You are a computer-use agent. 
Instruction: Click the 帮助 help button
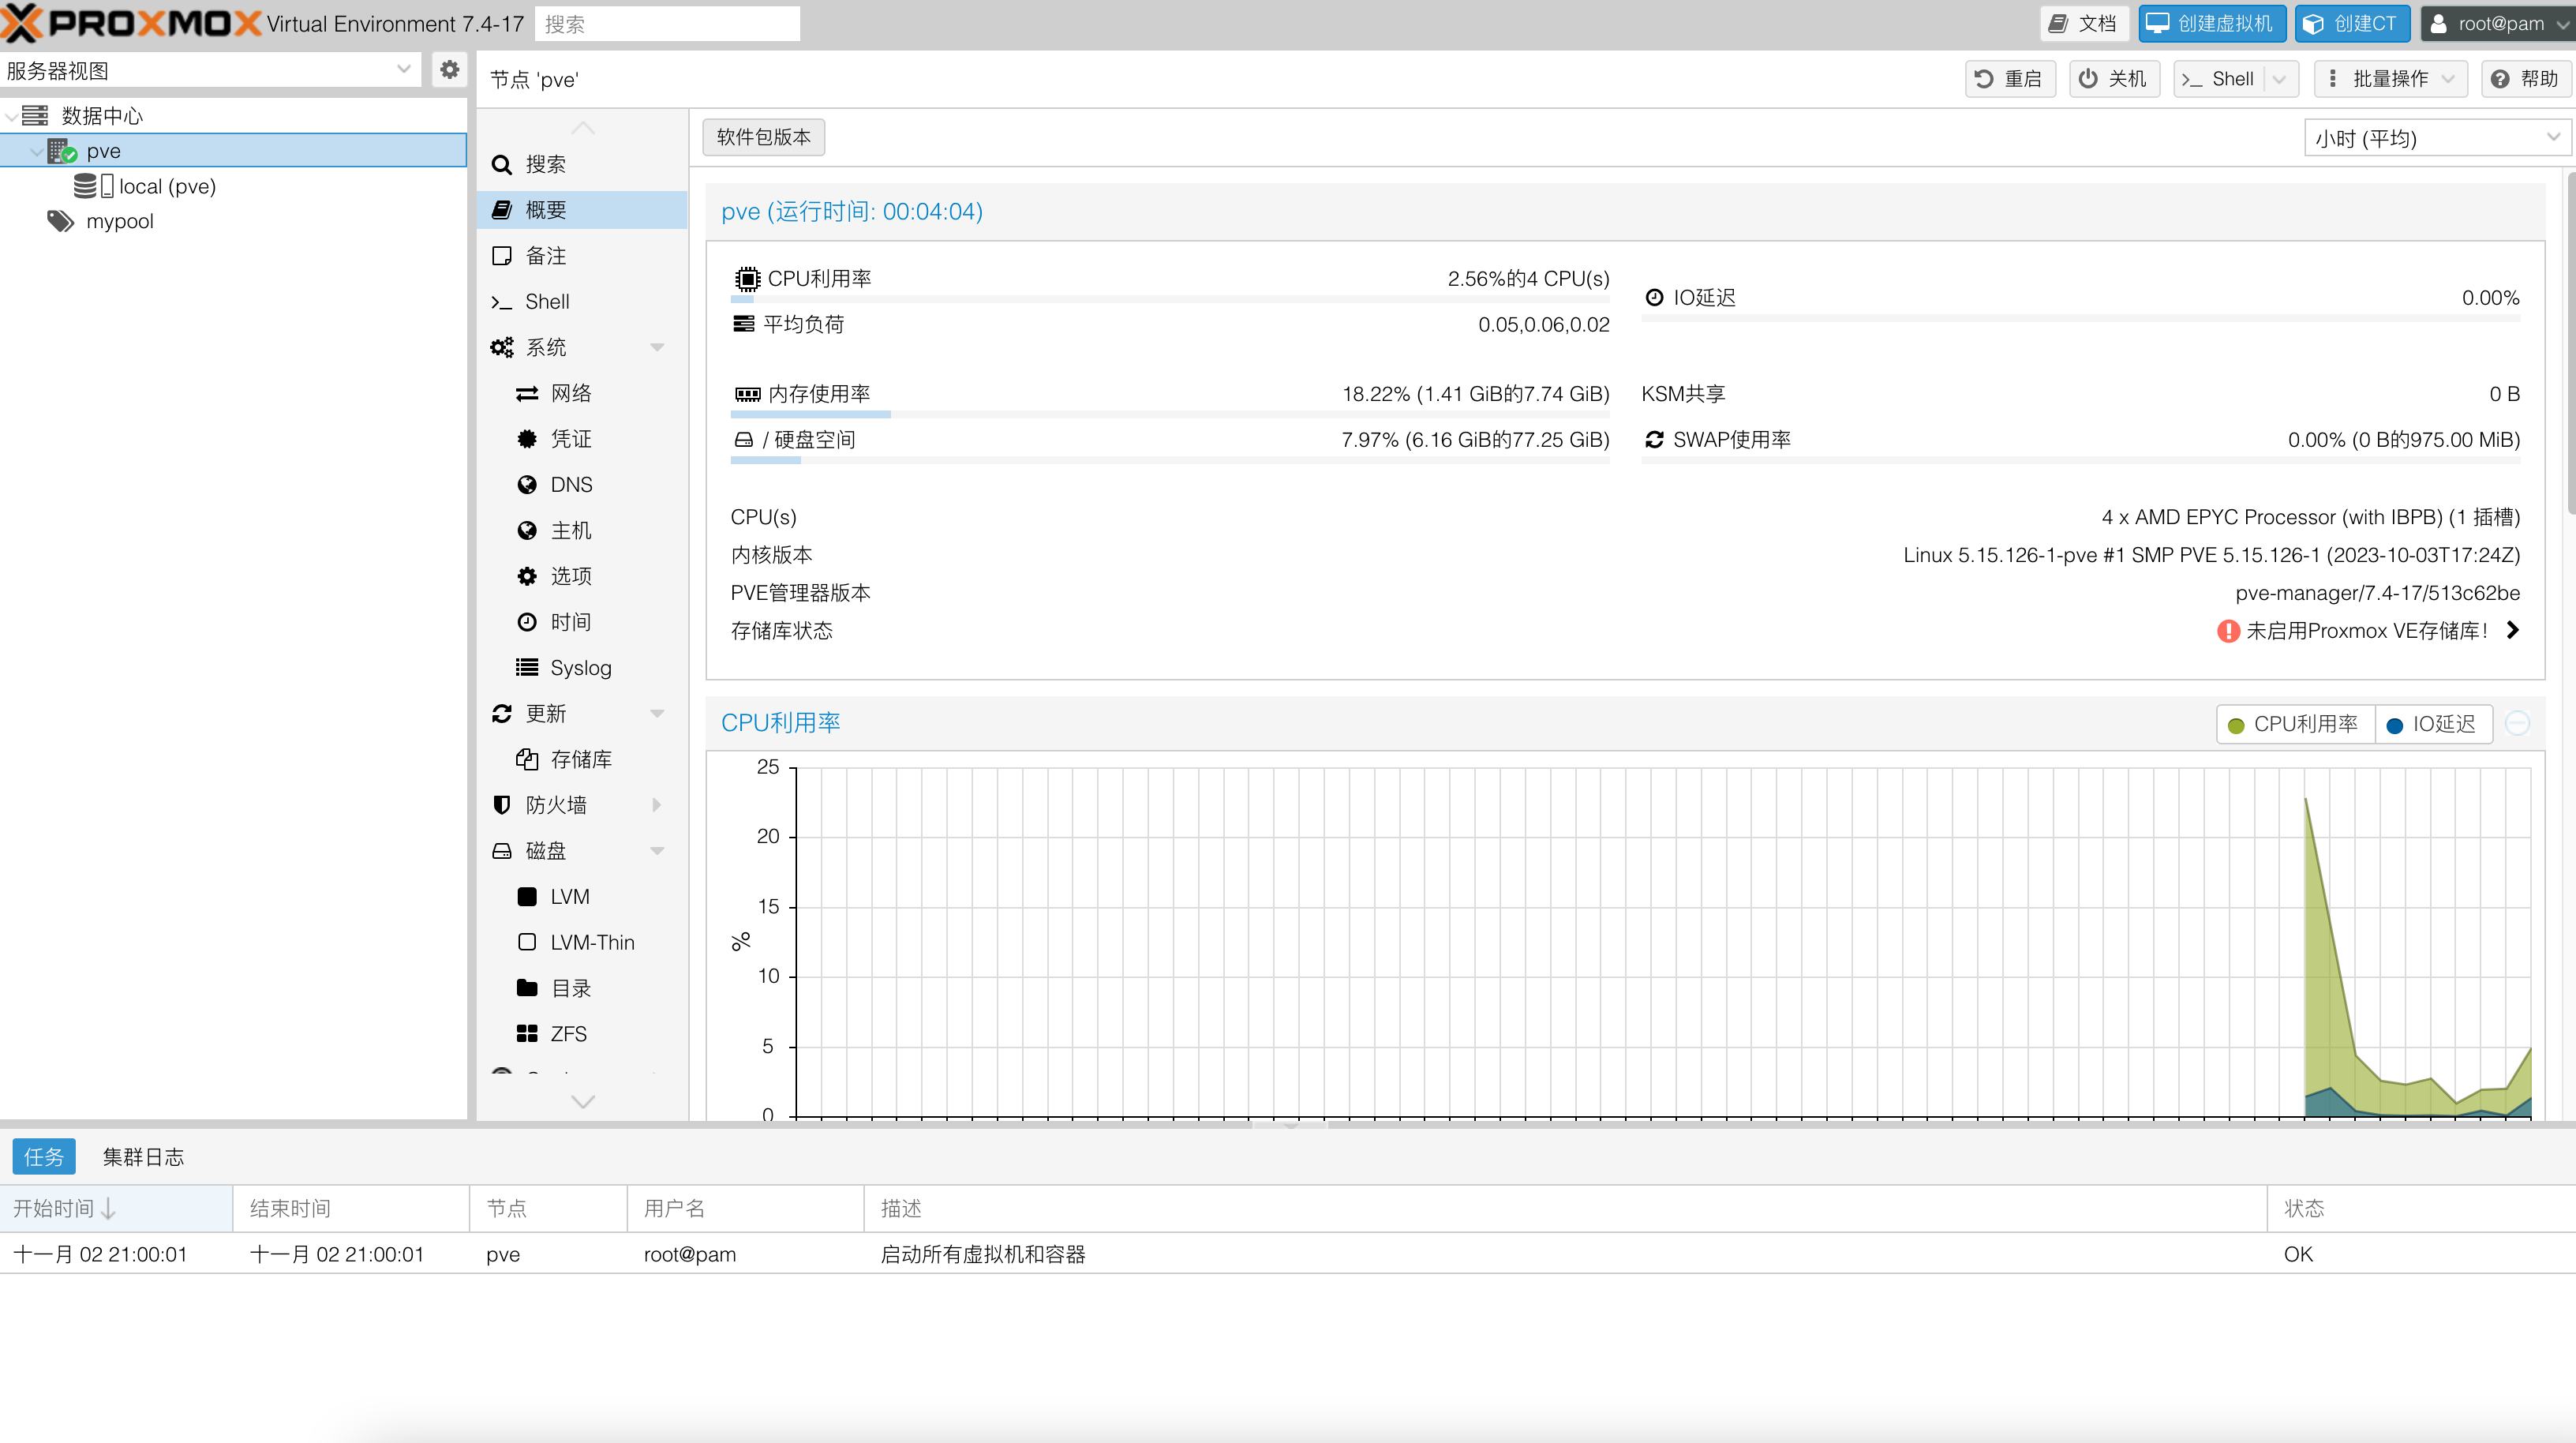[x=2524, y=79]
